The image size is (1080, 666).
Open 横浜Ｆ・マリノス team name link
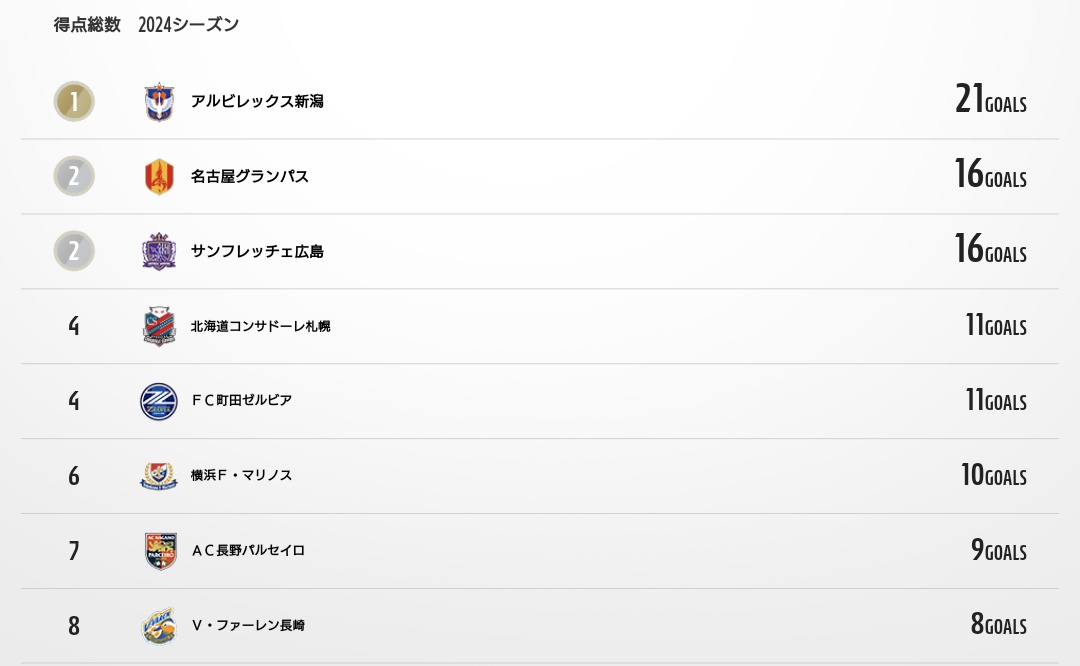(x=242, y=476)
